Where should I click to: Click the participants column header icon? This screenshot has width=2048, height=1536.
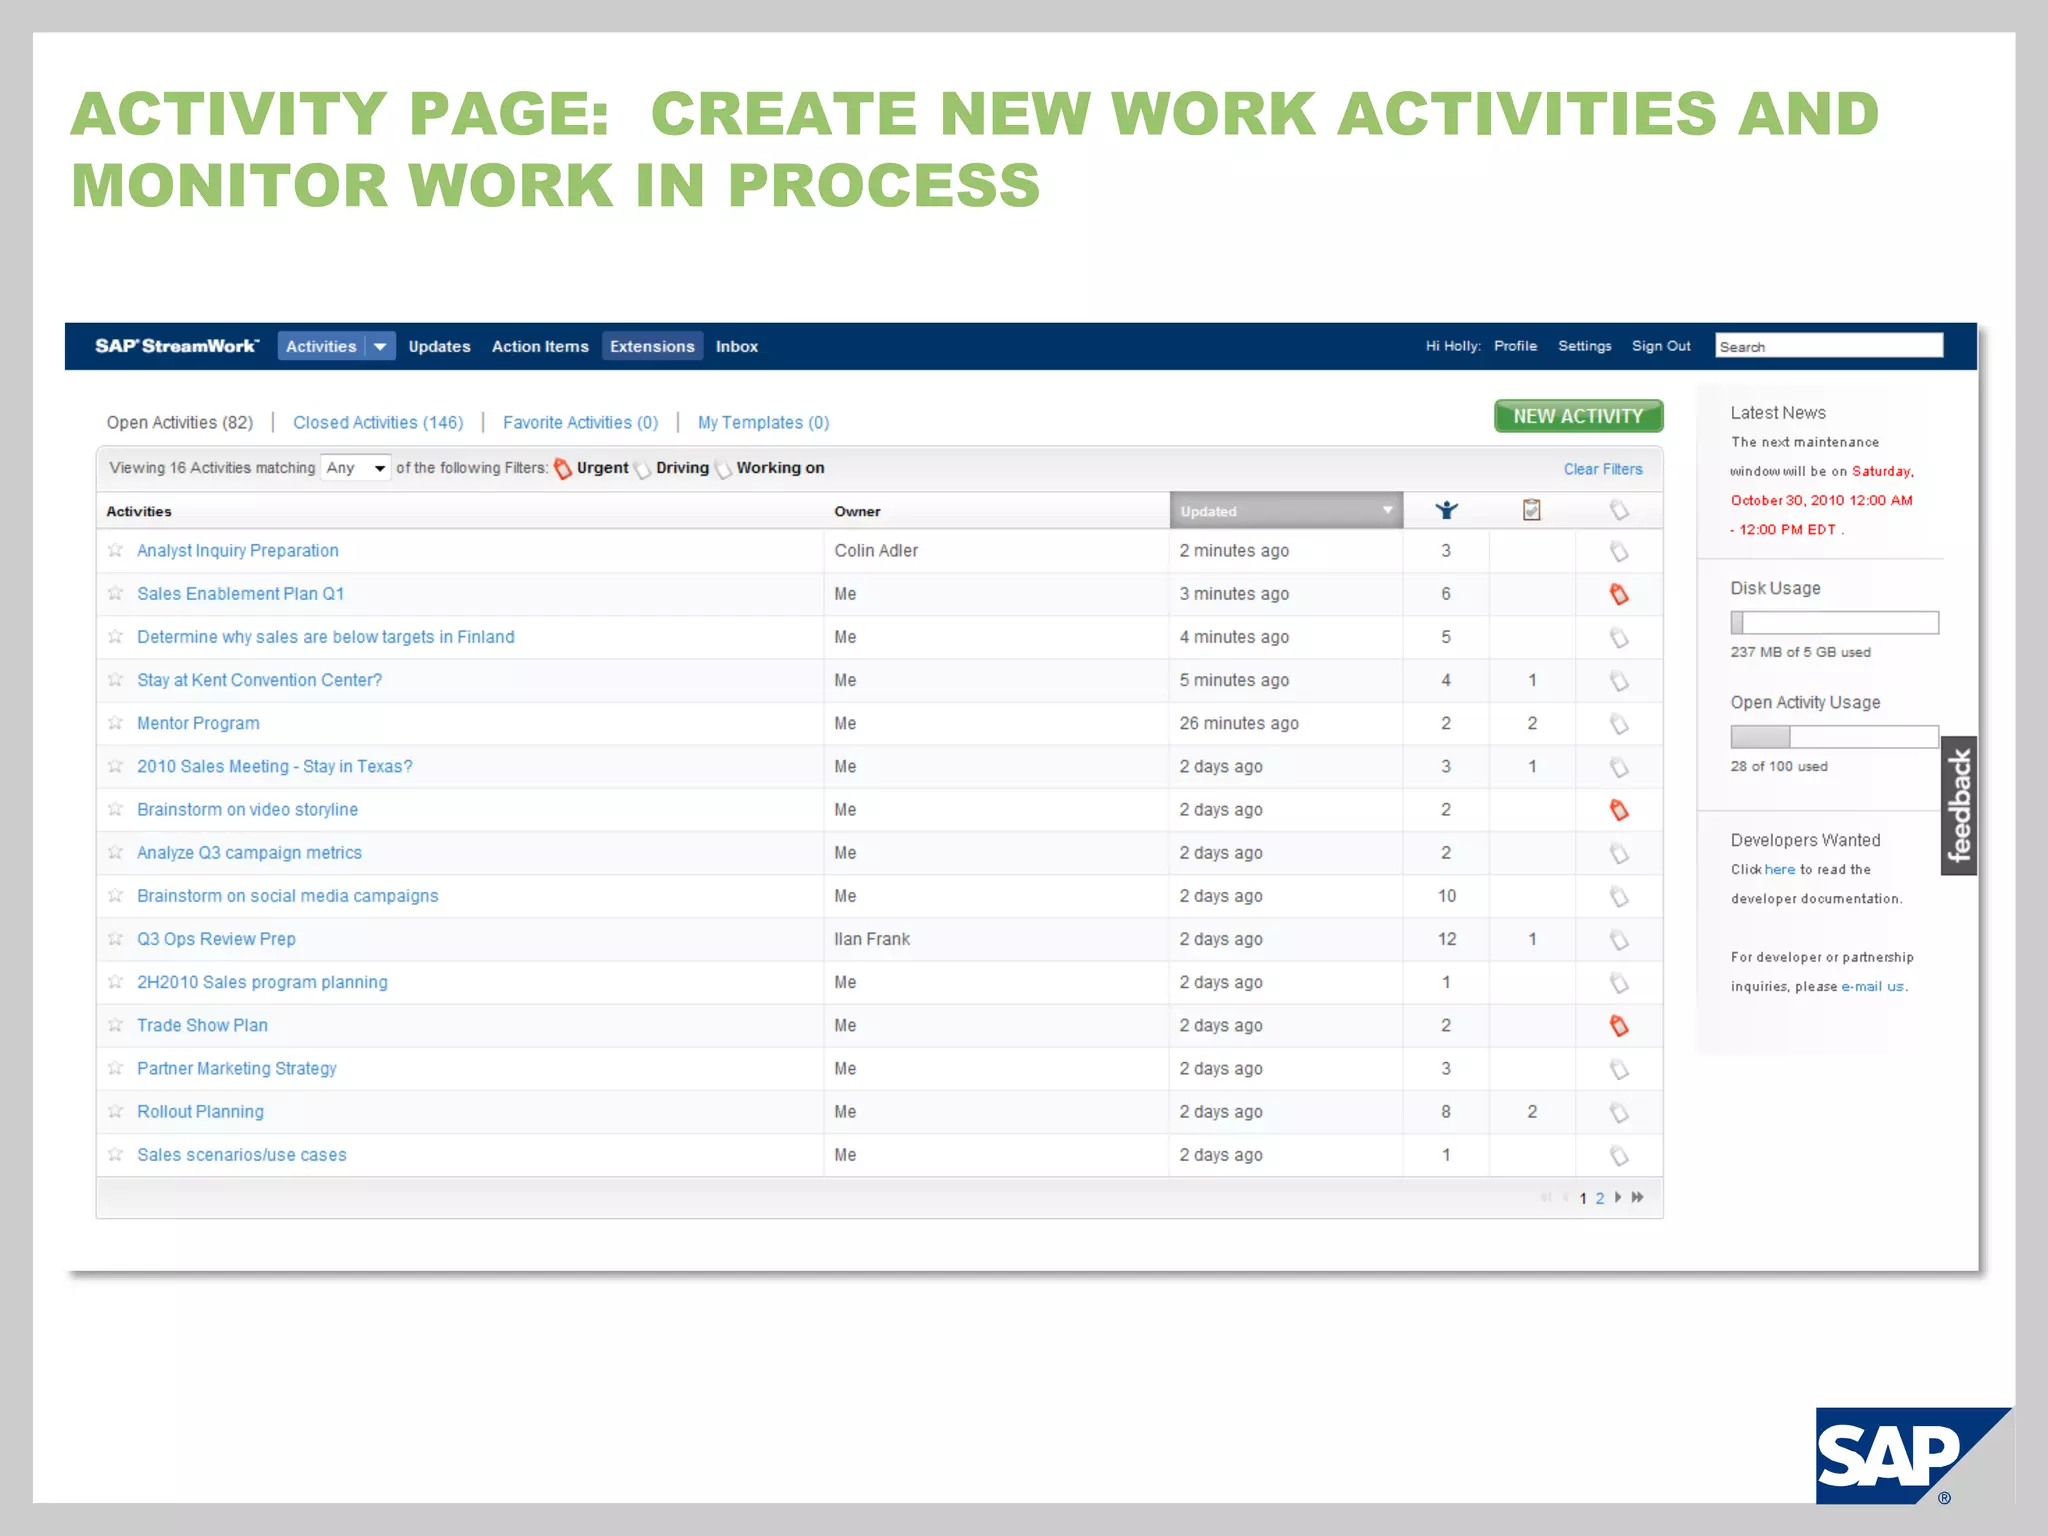coord(1446,511)
